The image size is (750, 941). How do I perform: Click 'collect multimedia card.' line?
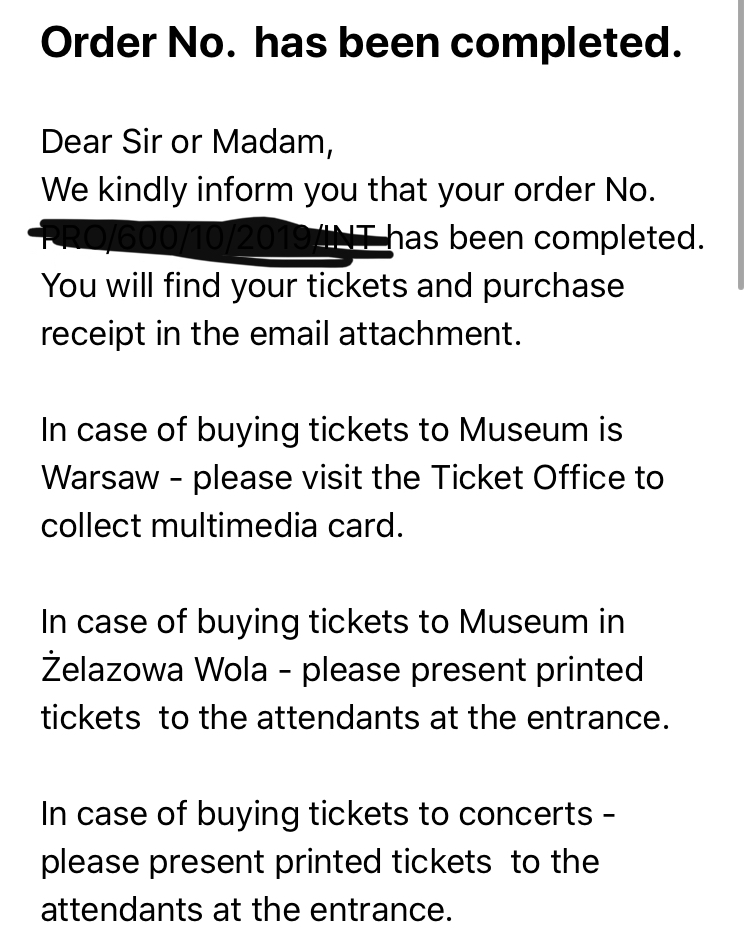[222, 525]
